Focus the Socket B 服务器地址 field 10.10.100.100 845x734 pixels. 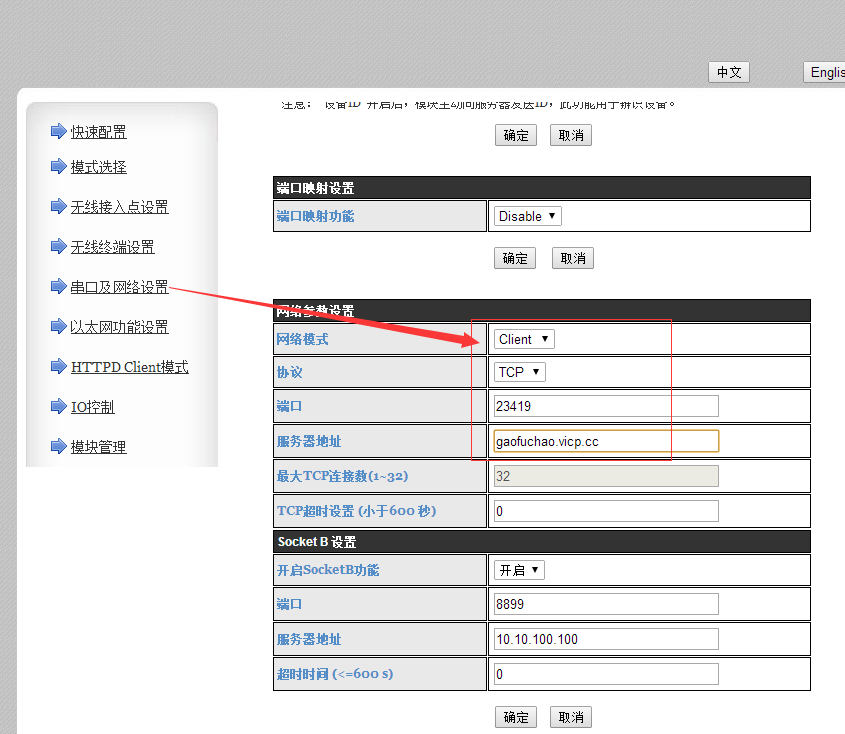606,639
